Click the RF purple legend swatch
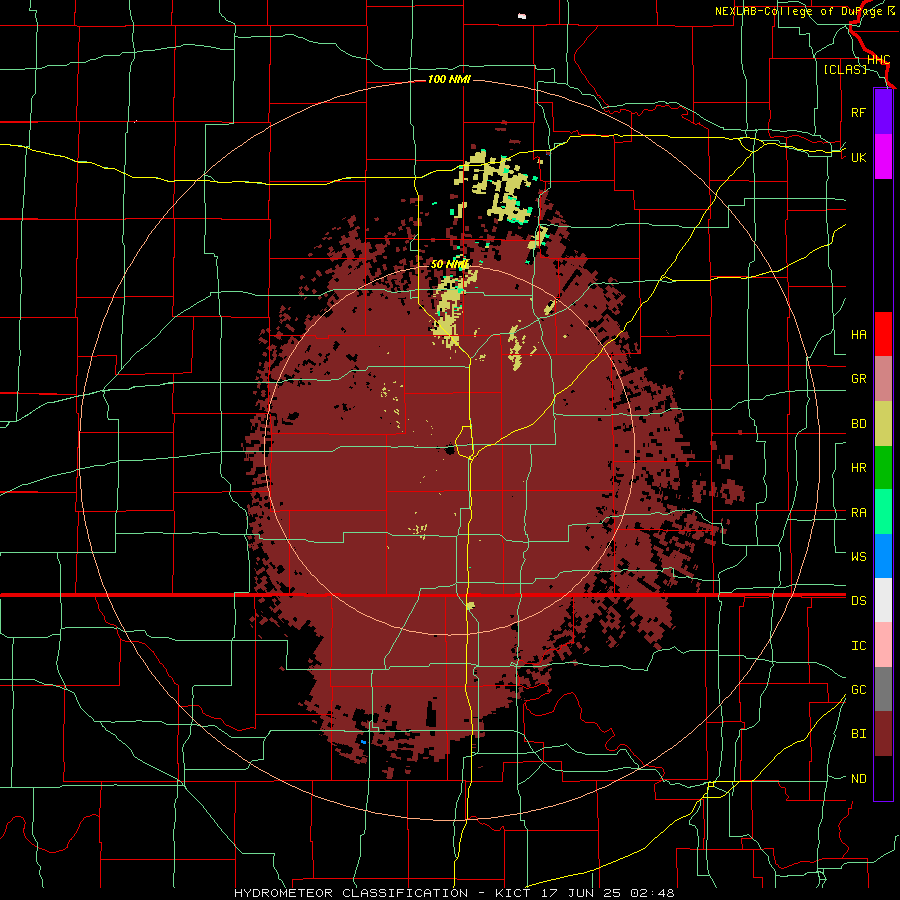The image size is (900, 900). click(x=883, y=112)
